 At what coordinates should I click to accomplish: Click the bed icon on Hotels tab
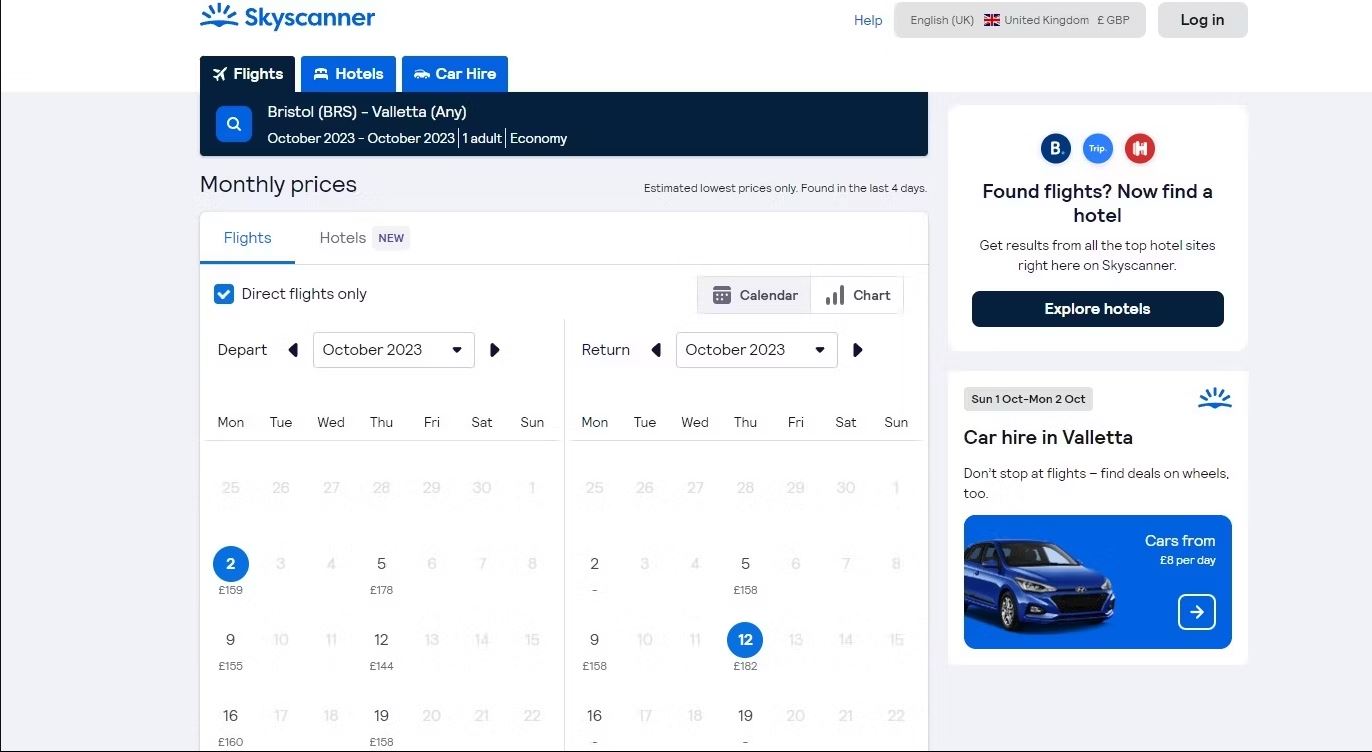point(321,74)
